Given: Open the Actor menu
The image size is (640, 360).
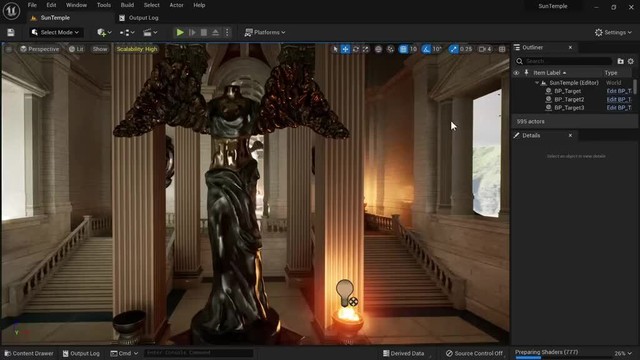Looking at the screenshot, I should pos(176,5).
